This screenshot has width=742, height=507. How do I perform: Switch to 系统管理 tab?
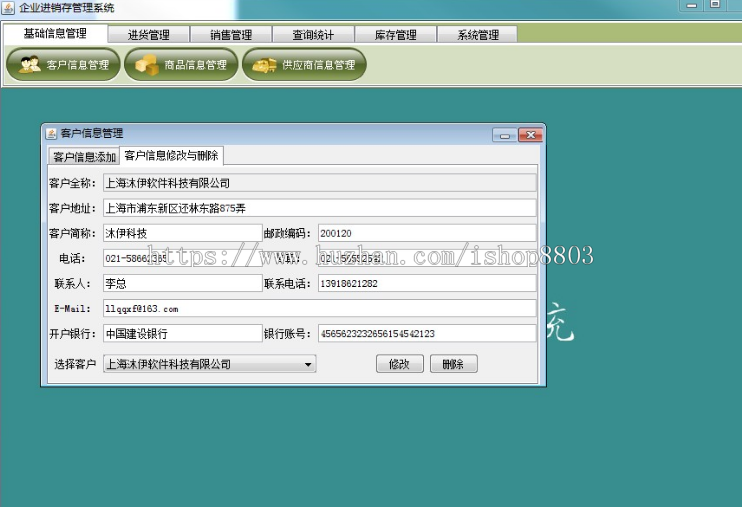tap(478, 35)
